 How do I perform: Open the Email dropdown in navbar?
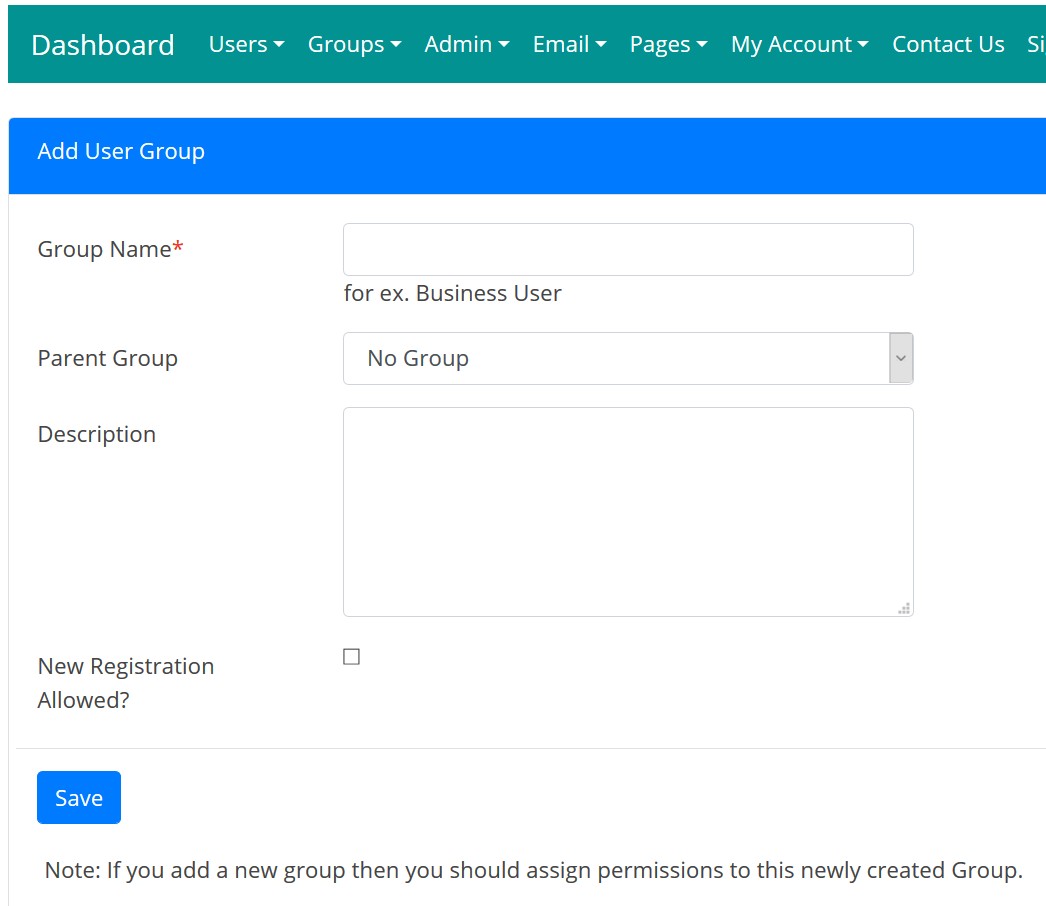click(x=569, y=45)
